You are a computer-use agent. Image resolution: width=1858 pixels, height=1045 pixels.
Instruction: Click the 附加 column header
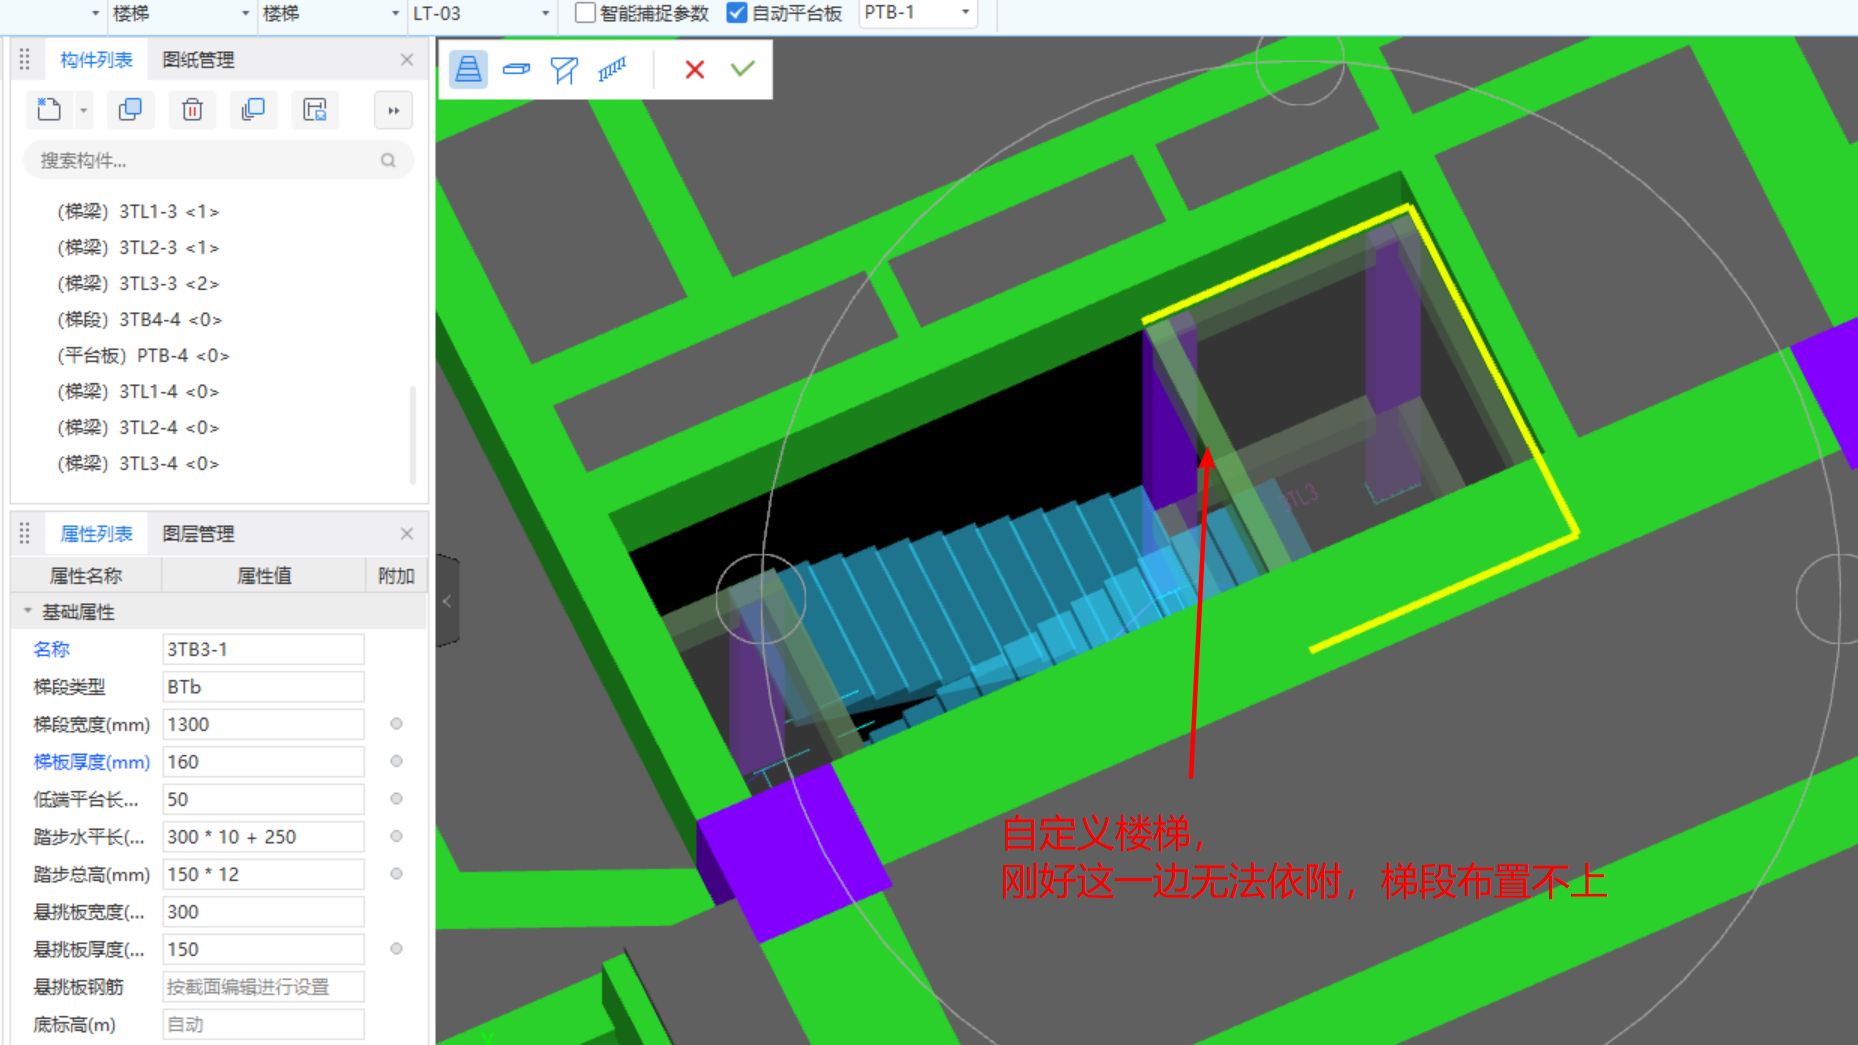[x=396, y=576]
